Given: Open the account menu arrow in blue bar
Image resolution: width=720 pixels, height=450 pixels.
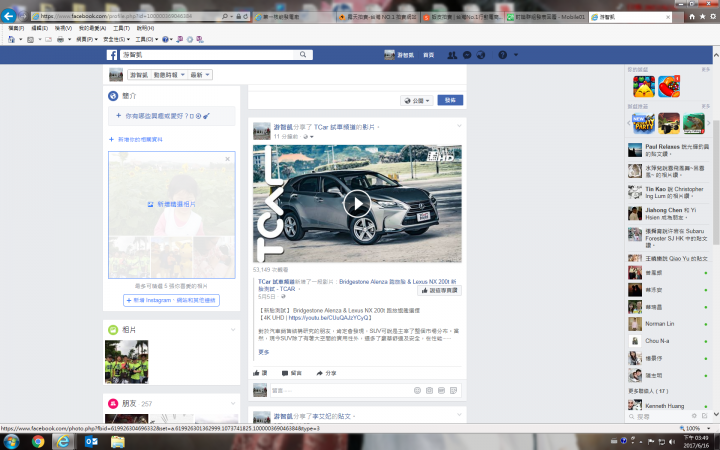Looking at the screenshot, I should 516,55.
